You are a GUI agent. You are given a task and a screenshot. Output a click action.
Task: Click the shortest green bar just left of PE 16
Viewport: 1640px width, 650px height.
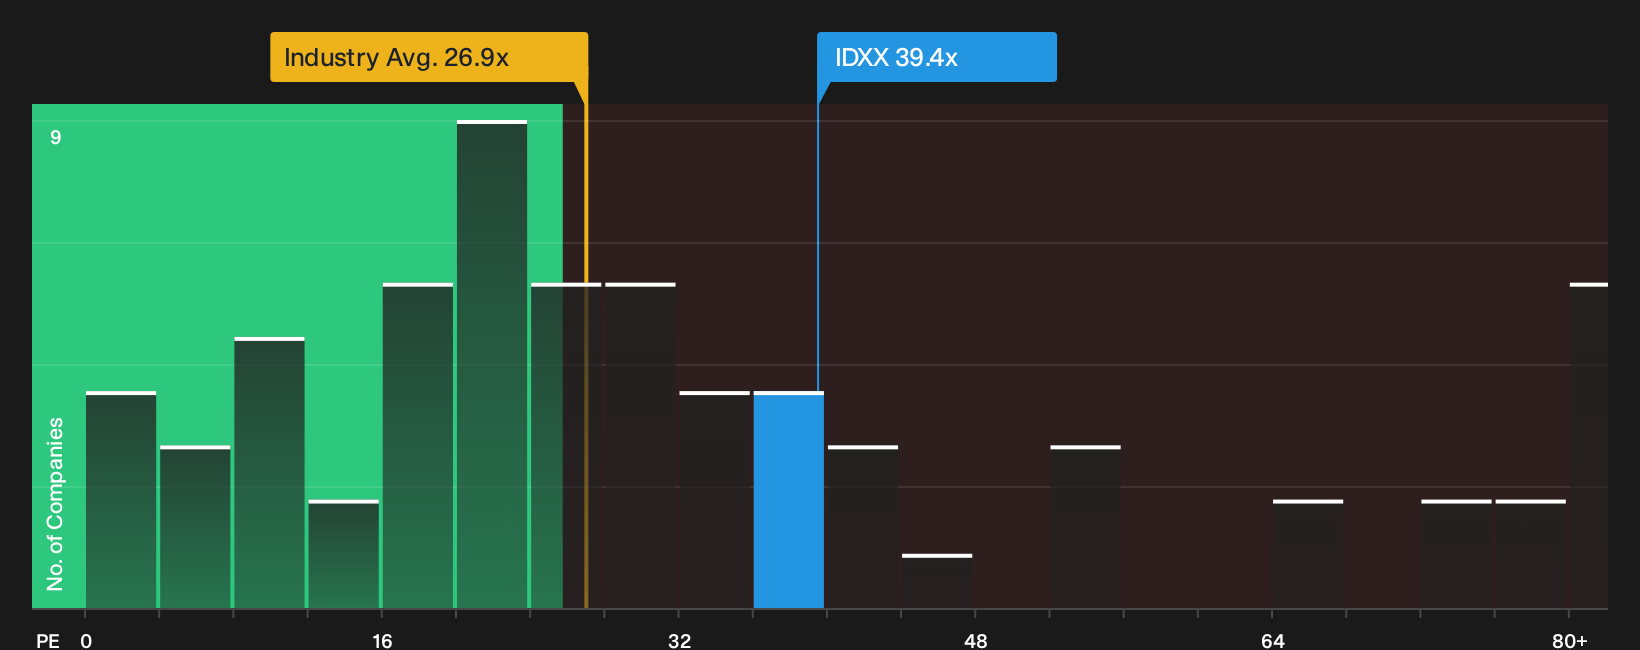(344, 554)
